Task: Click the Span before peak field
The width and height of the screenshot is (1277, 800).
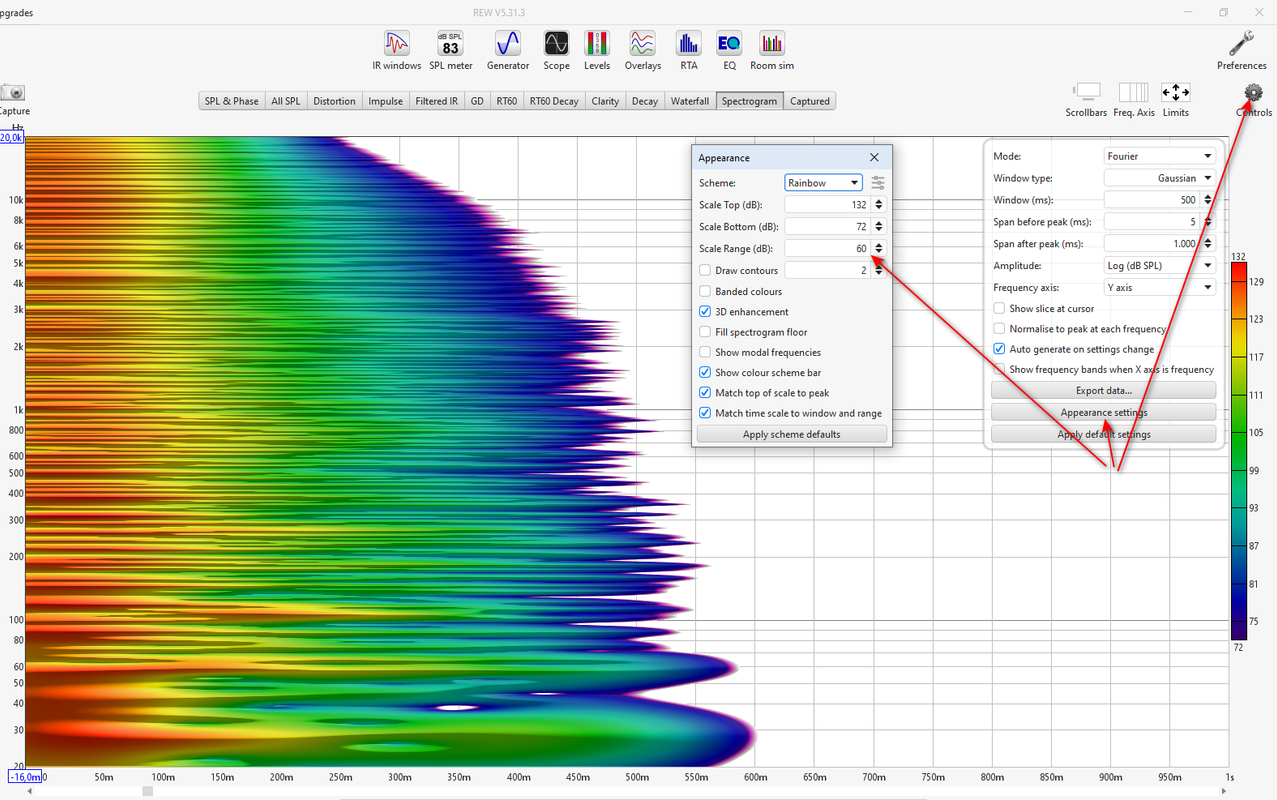Action: coord(1151,222)
